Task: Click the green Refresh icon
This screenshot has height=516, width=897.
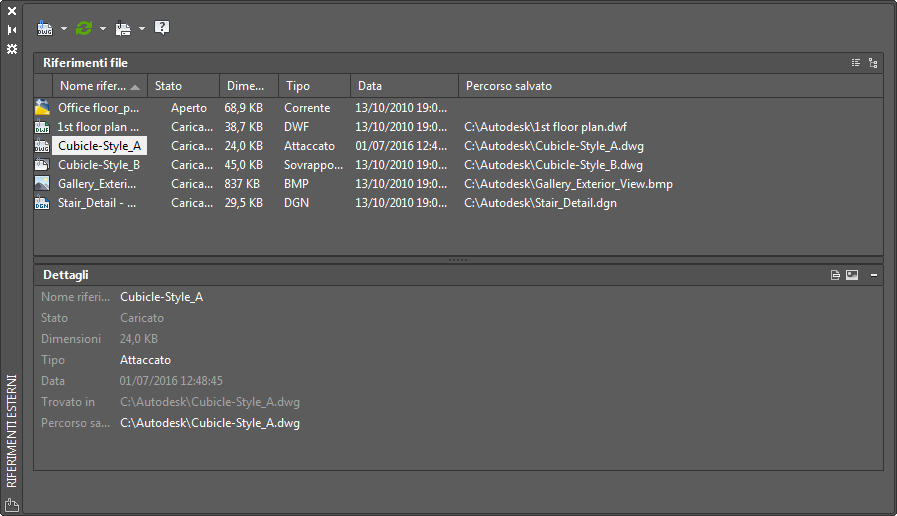Action: pyautogui.click(x=84, y=28)
